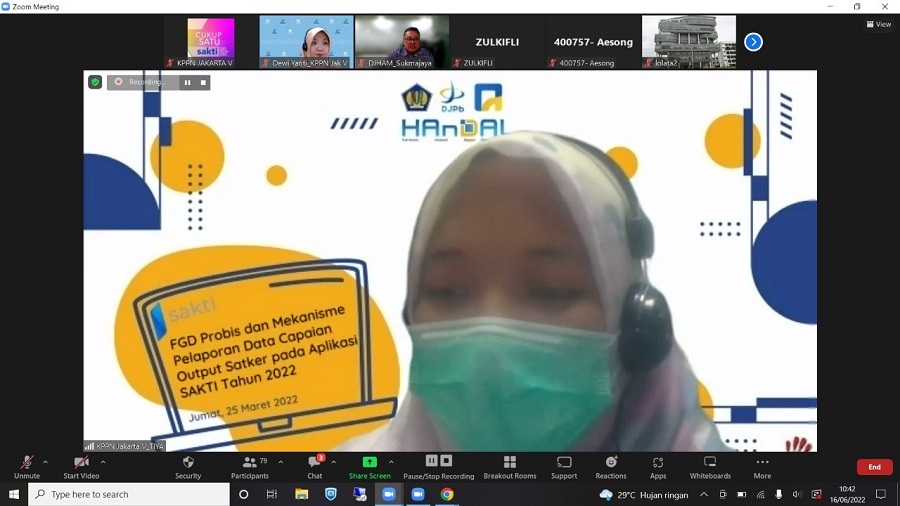Image resolution: width=900 pixels, height=506 pixels.
Task: Open Google Chrome from the taskbar
Action: (x=447, y=494)
